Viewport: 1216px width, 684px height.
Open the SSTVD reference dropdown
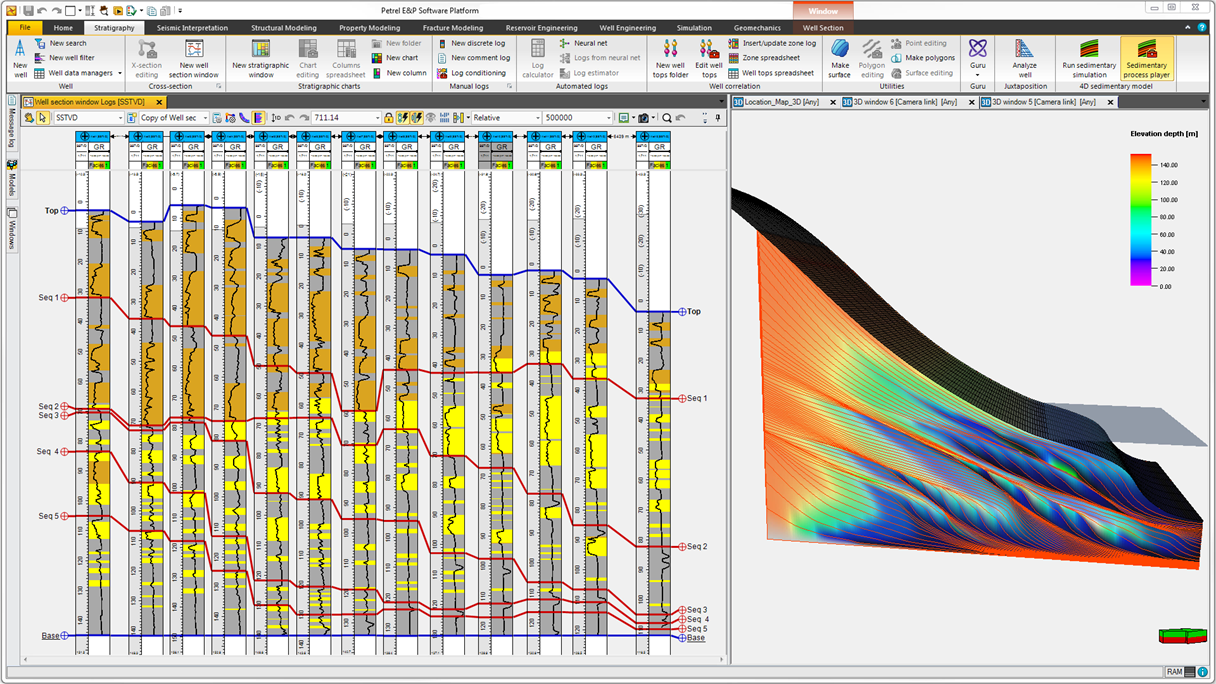(120, 117)
